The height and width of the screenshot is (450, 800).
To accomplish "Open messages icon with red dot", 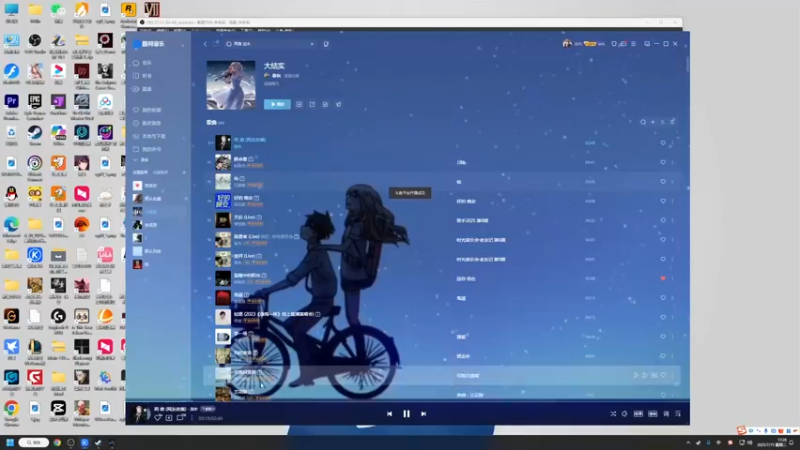I will coord(623,44).
